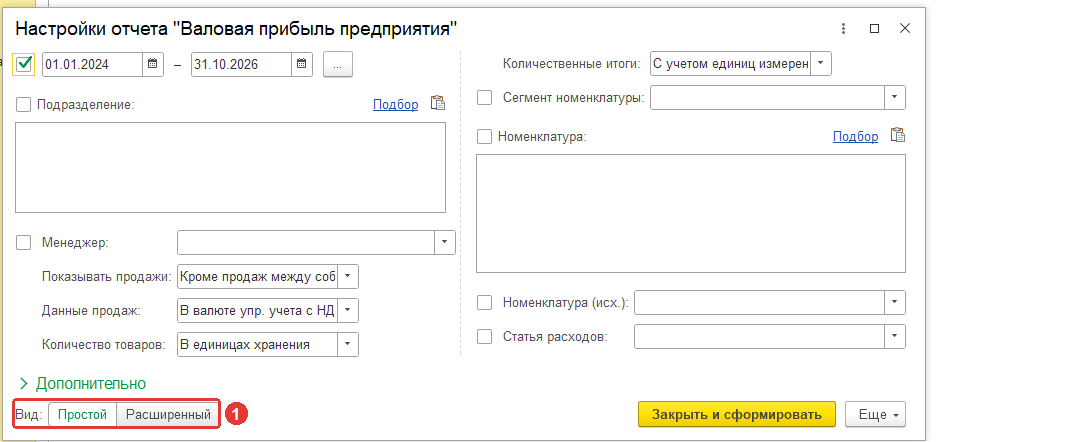1090x442 pixels.
Task: Open the Количественные итоги dropdown
Action: point(821,63)
